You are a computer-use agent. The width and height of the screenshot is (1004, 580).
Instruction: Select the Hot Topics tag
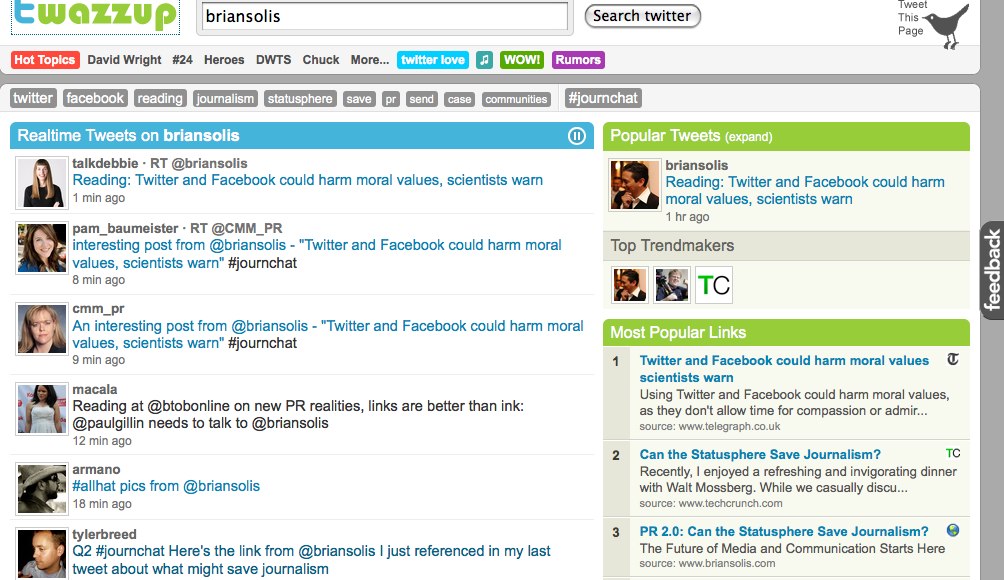45,60
